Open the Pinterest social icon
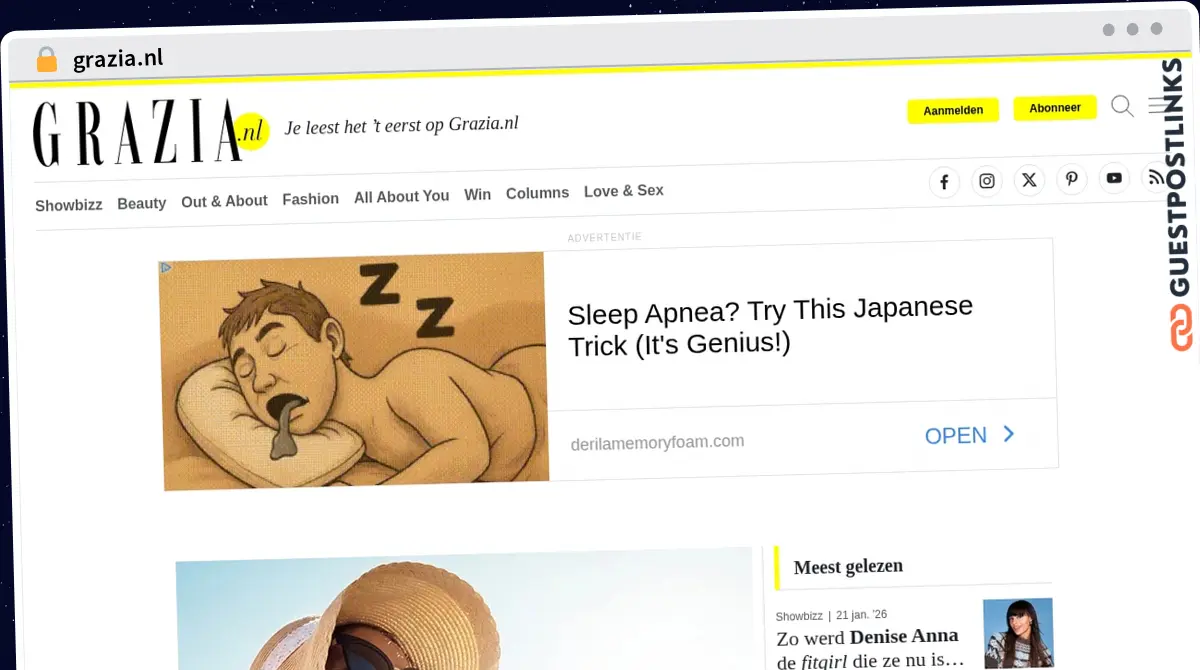Image resolution: width=1200 pixels, height=670 pixels. (x=1071, y=179)
